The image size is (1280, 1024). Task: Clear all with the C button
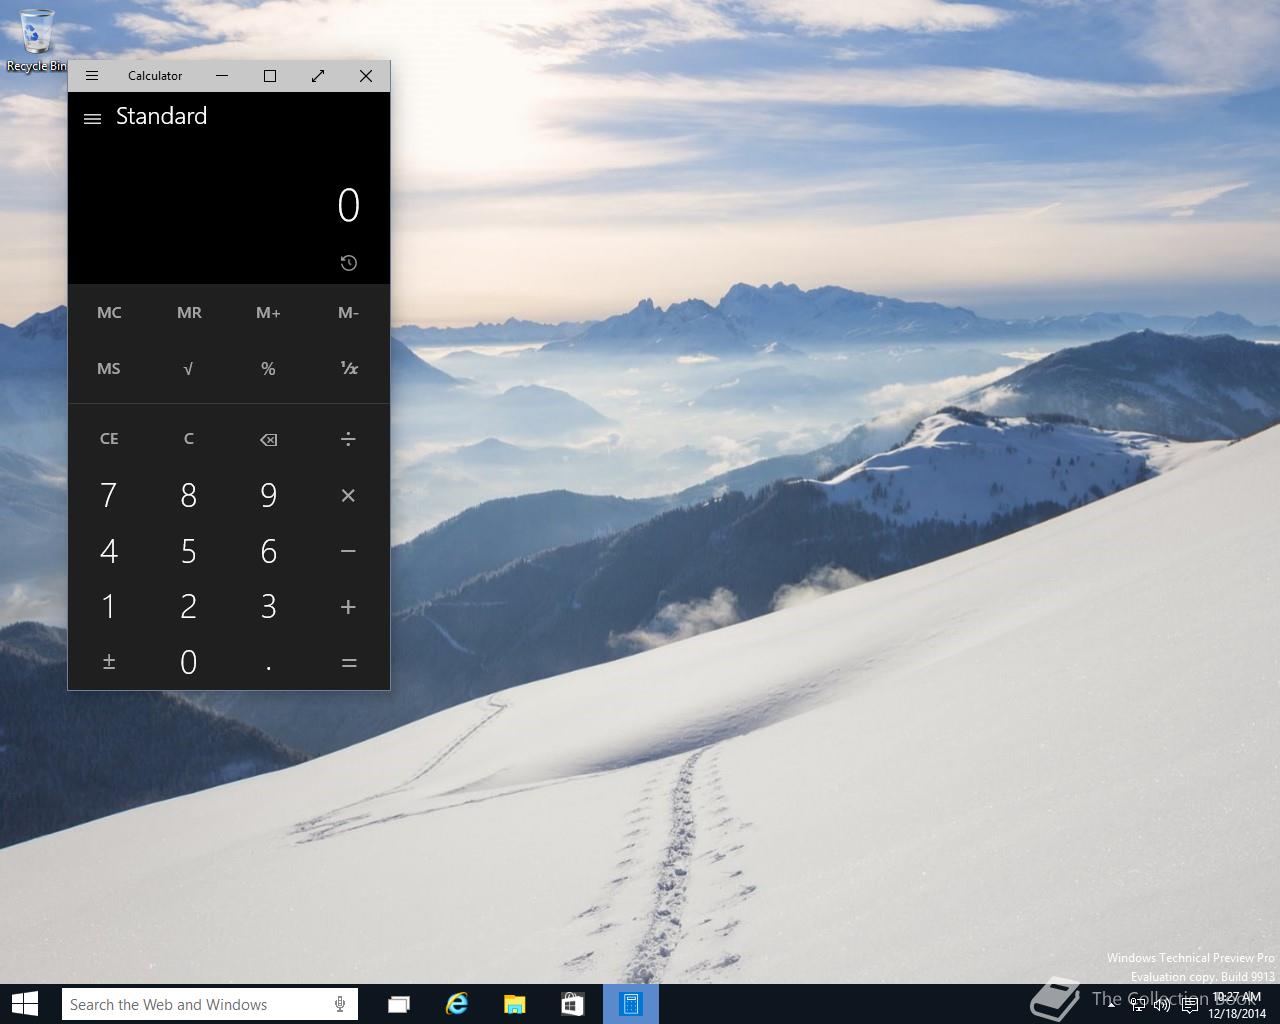189,439
